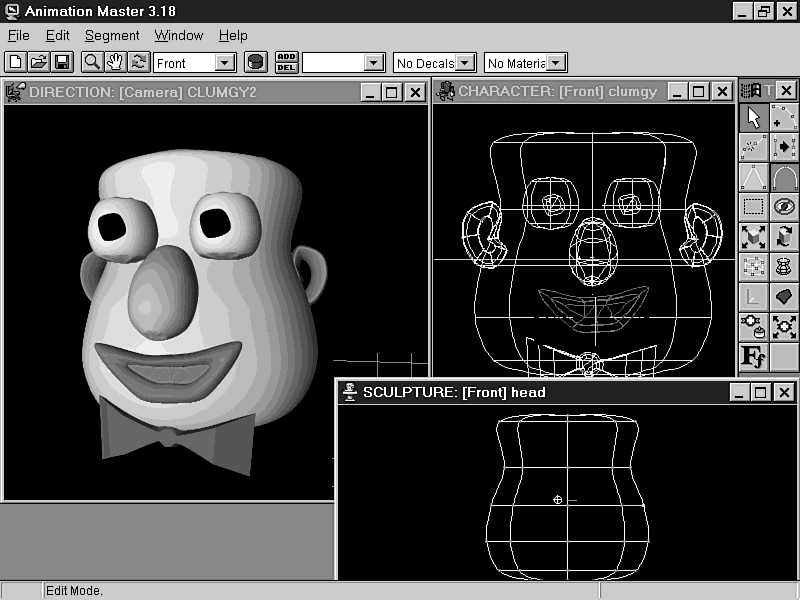Toggle the Peak (sharp corner) spline mode
800x600 pixels.
[754, 178]
